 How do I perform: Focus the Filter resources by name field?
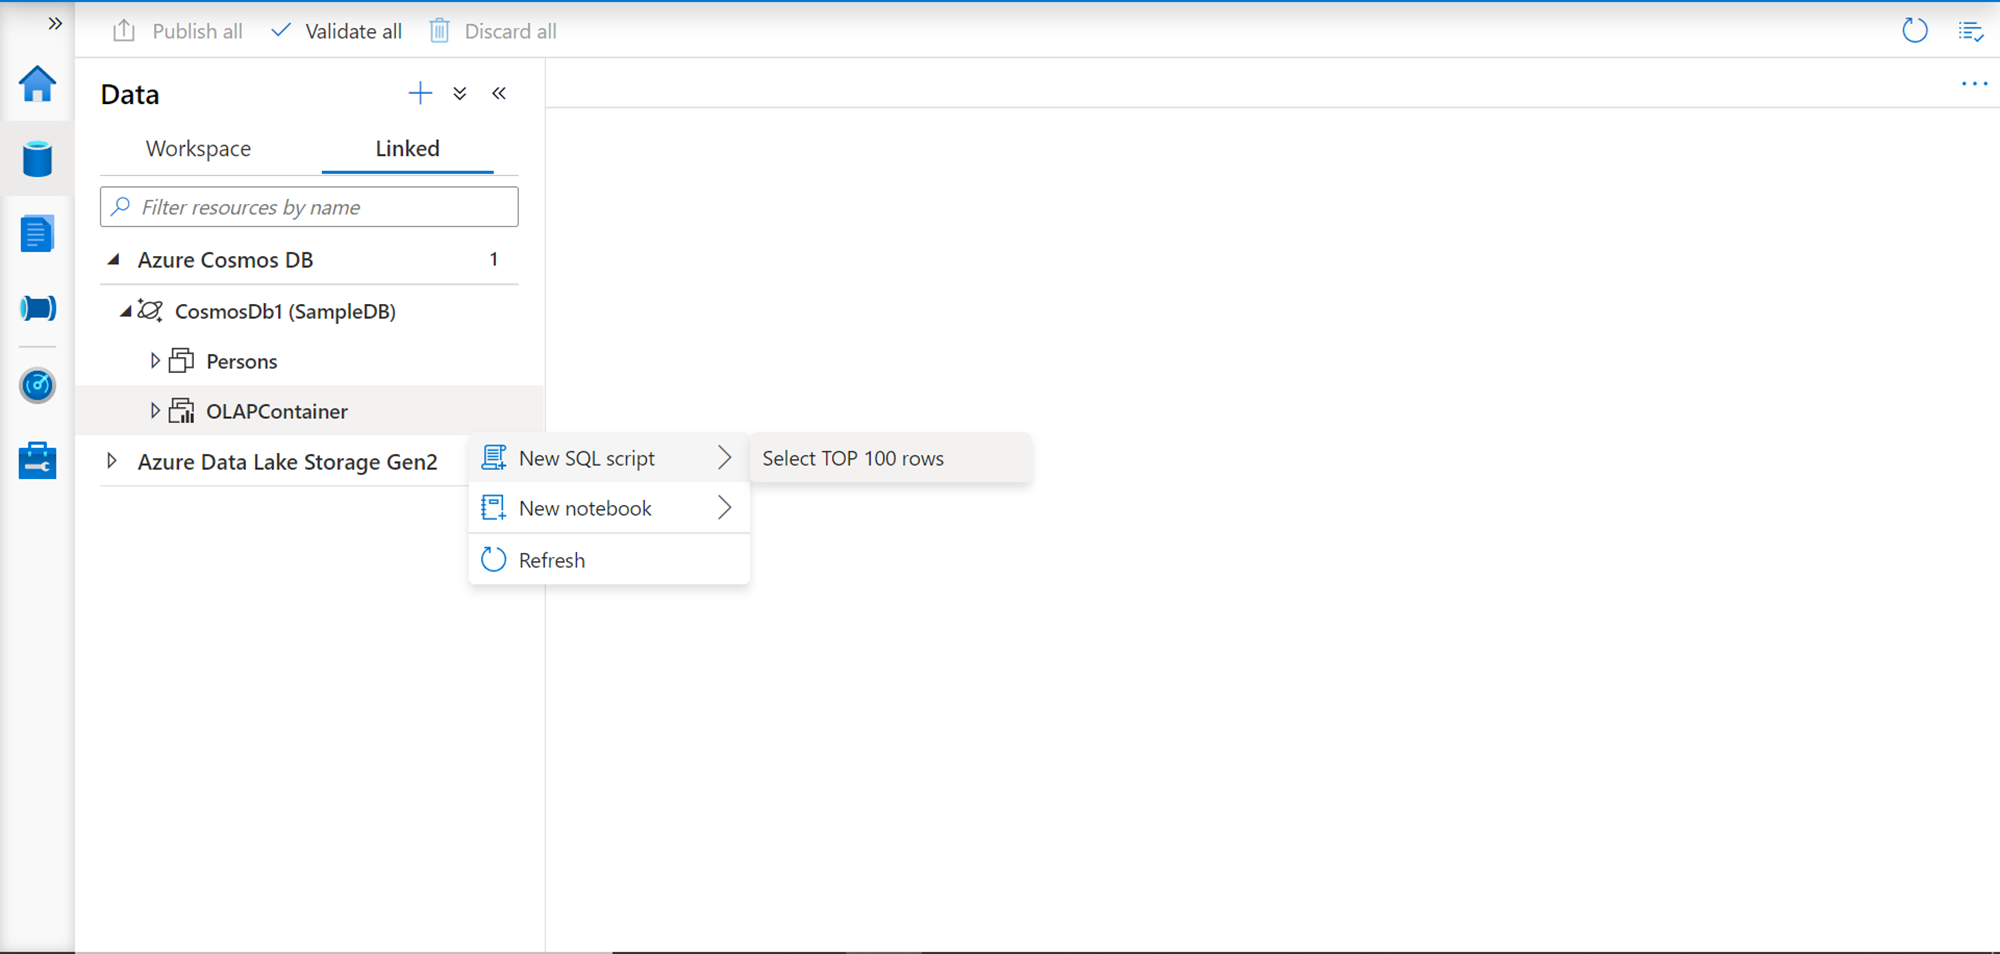click(x=320, y=207)
